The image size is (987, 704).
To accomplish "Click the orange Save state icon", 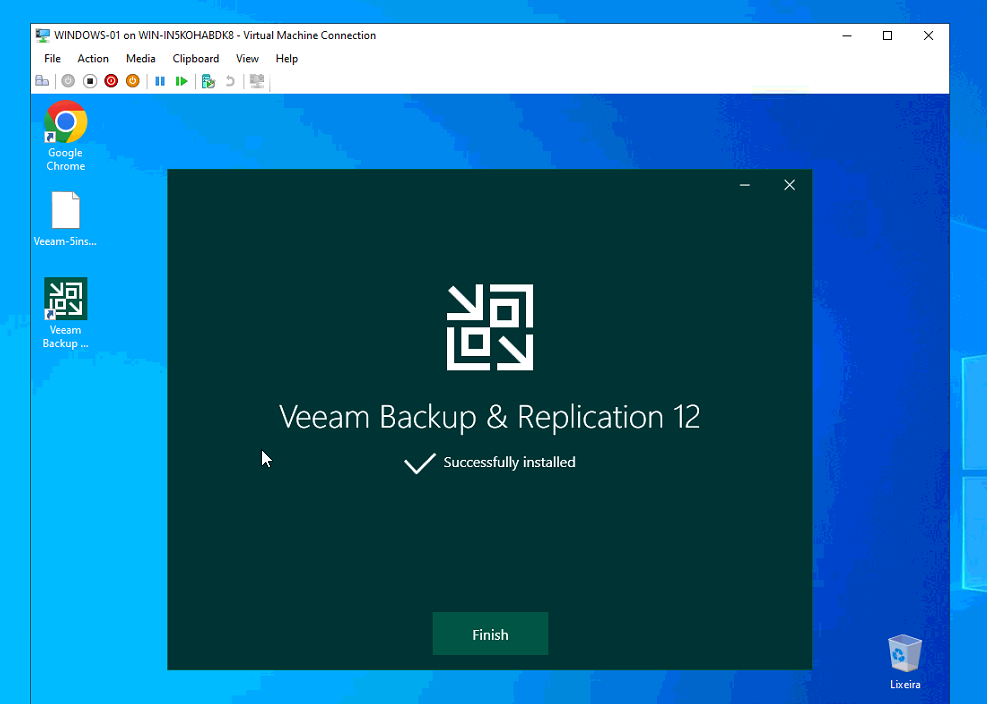I will [132, 81].
